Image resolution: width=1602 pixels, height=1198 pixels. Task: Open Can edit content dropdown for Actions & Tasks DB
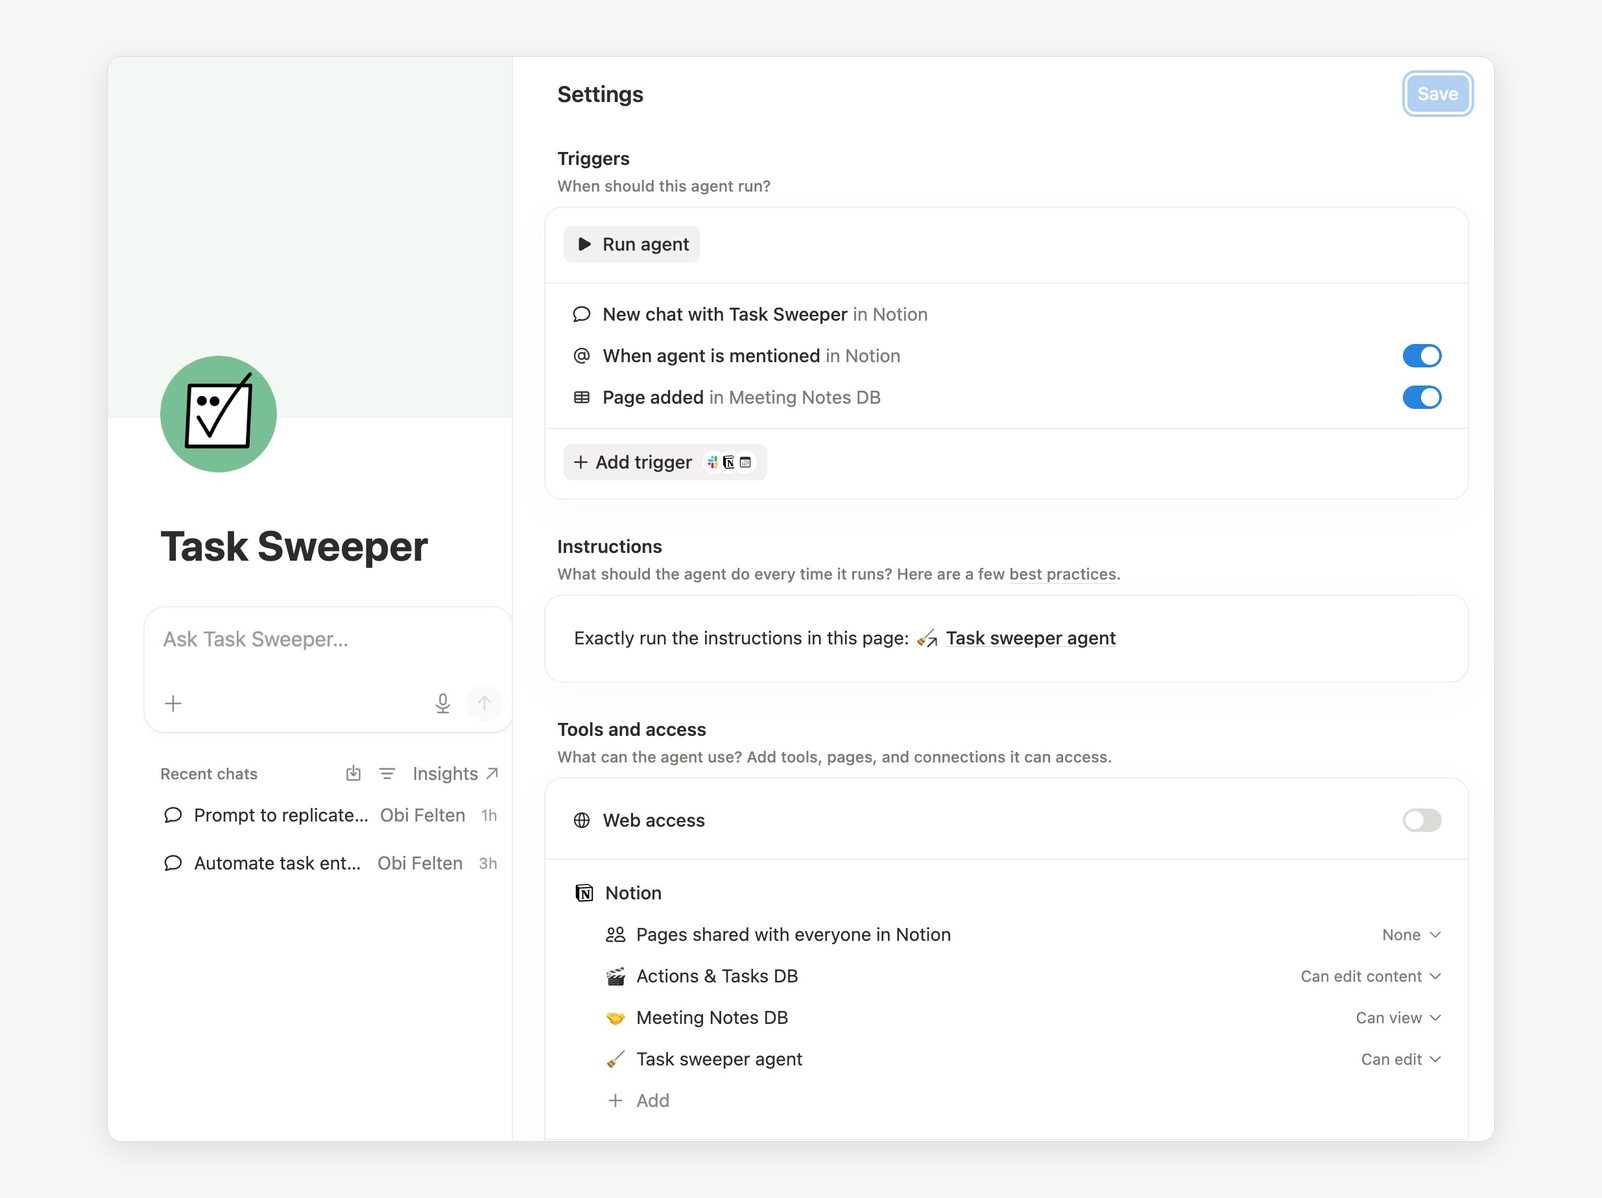1370,976
